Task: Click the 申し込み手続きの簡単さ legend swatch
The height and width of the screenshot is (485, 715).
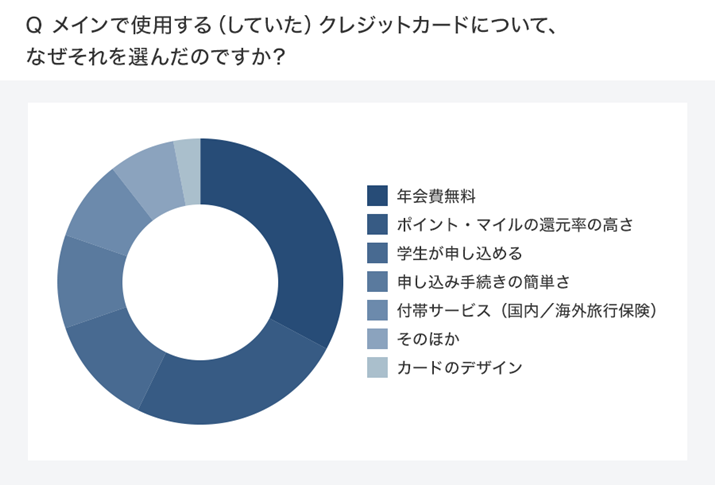Action: click(x=377, y=281)
